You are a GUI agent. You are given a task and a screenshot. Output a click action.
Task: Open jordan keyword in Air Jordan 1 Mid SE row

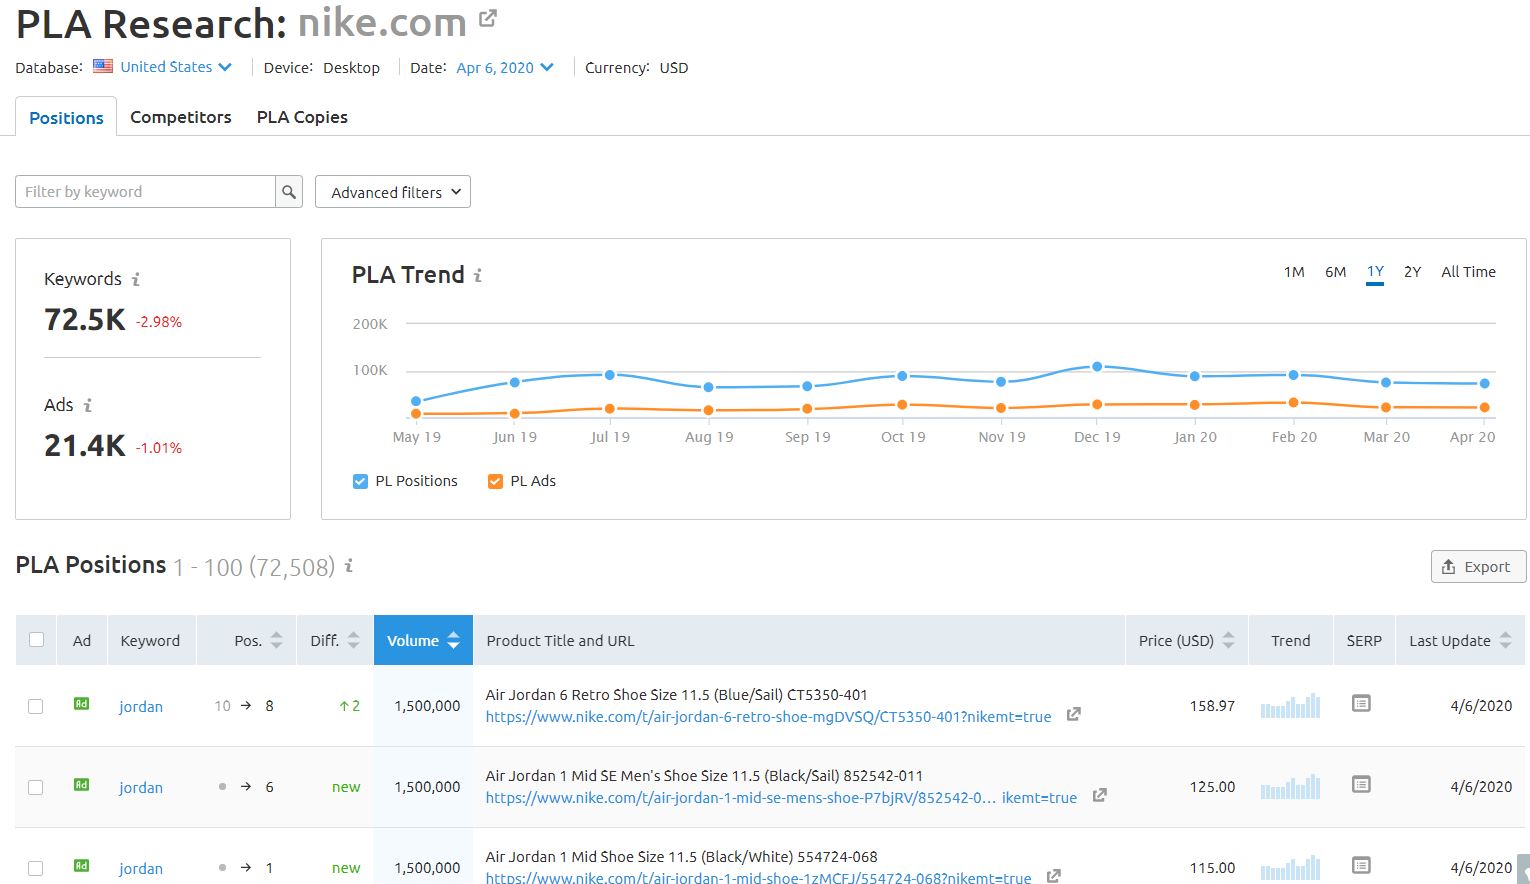pos(141,787)
